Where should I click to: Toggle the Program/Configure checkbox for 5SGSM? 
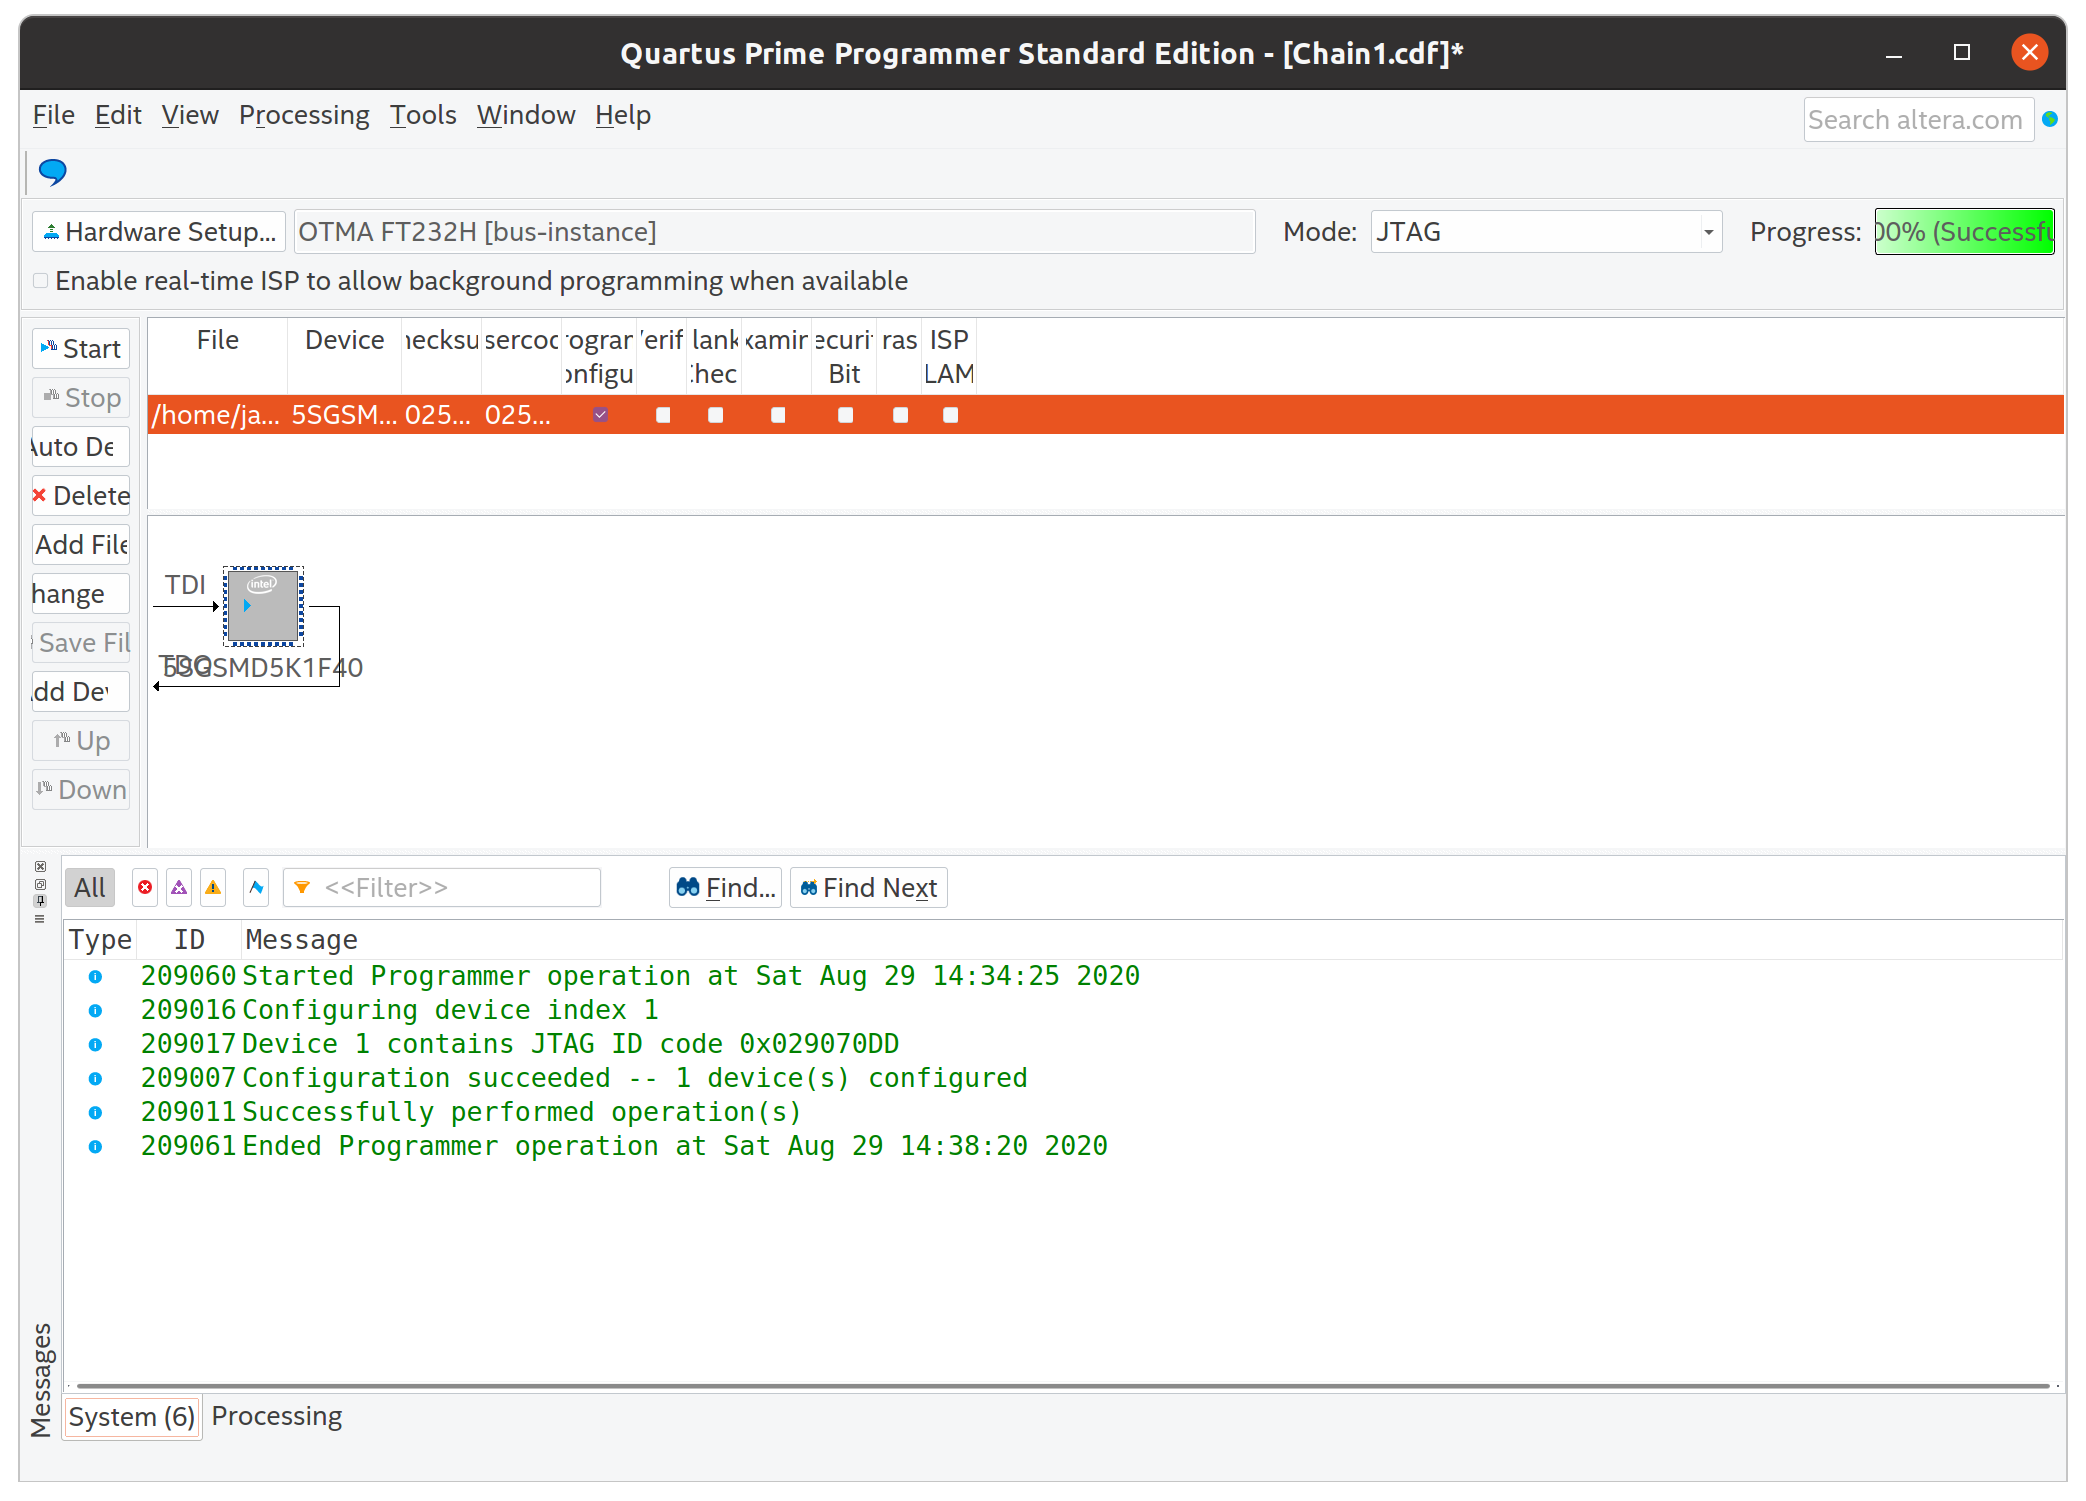(601, 415)
